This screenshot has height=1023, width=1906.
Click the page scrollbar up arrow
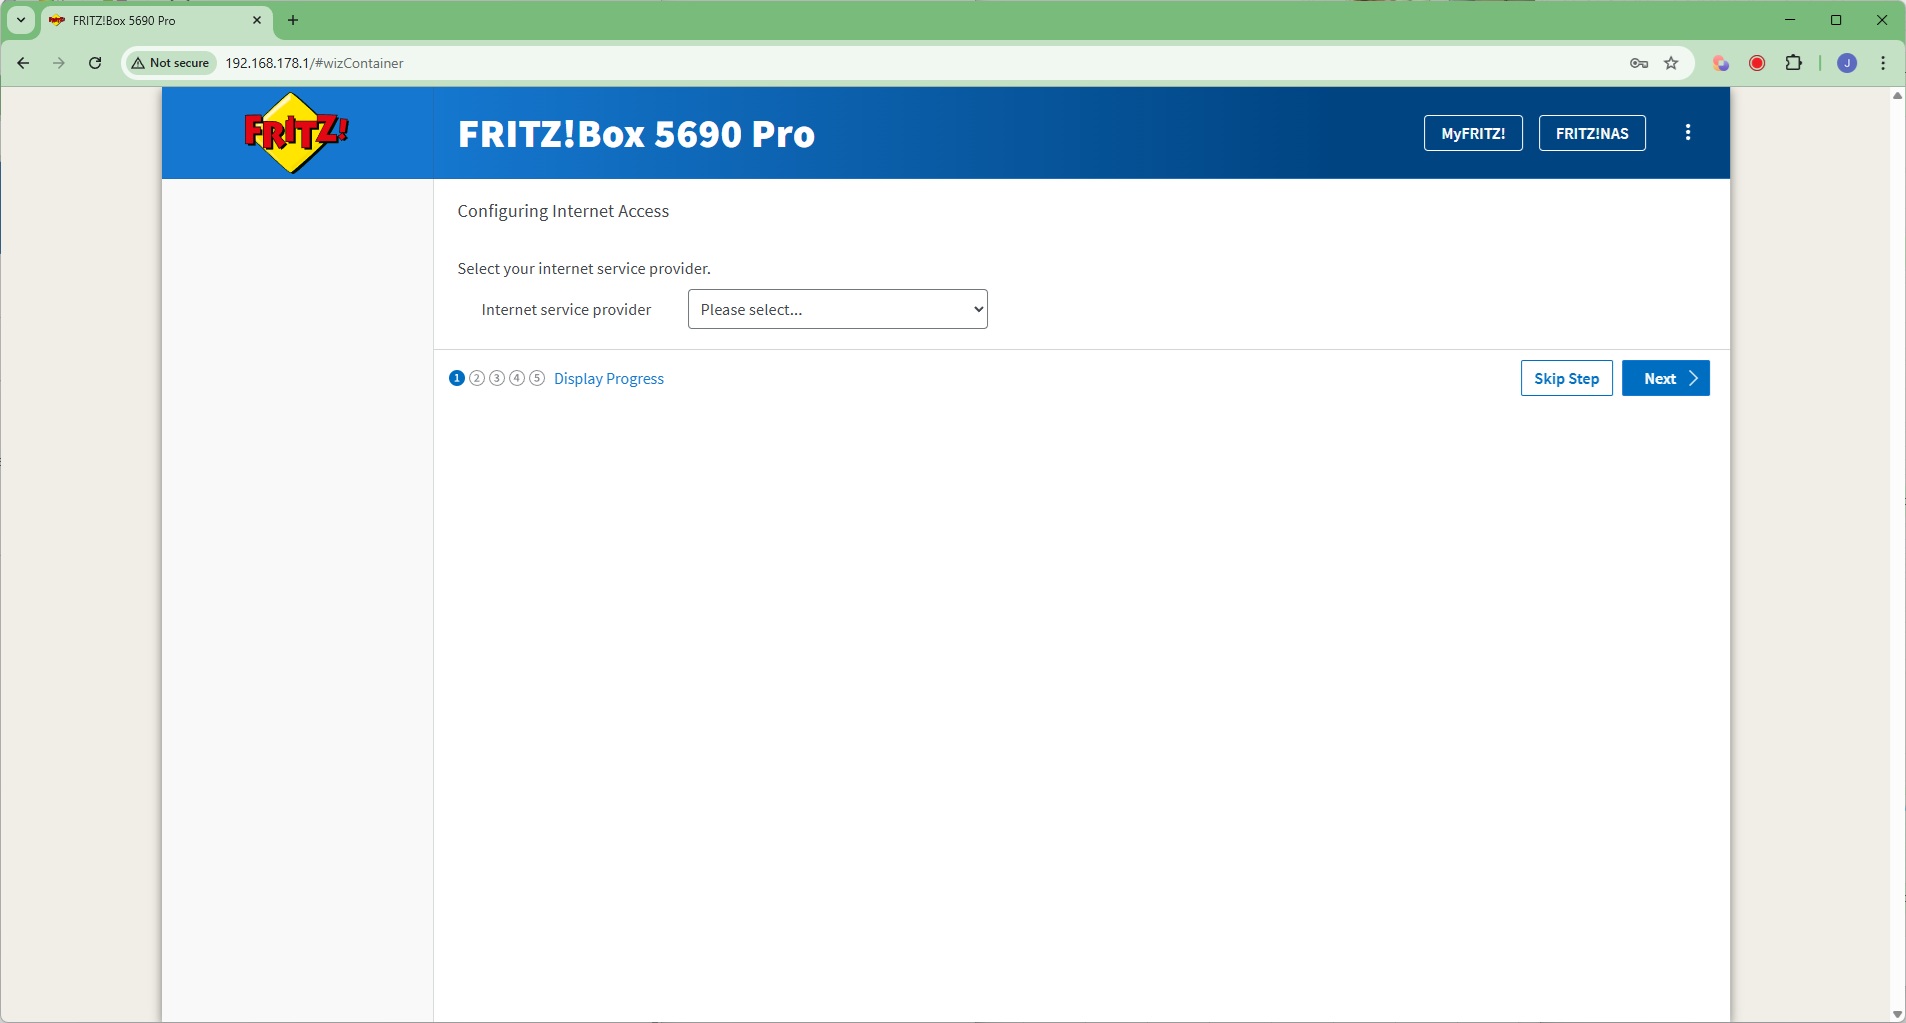(x=1897, y=96)
